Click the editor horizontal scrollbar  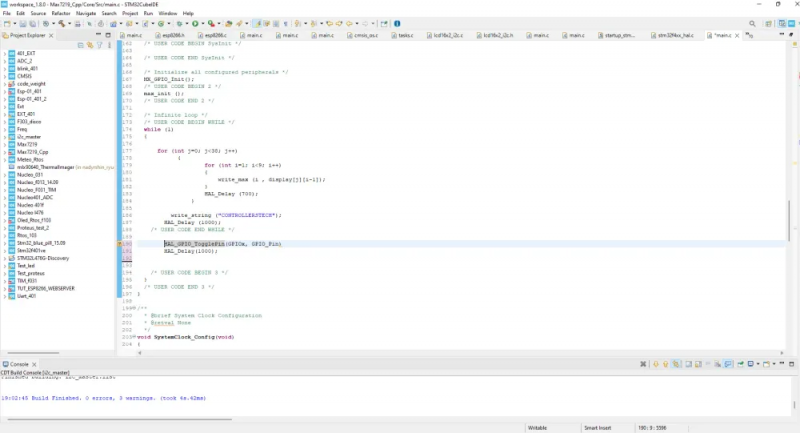click(x=459, y=352)
